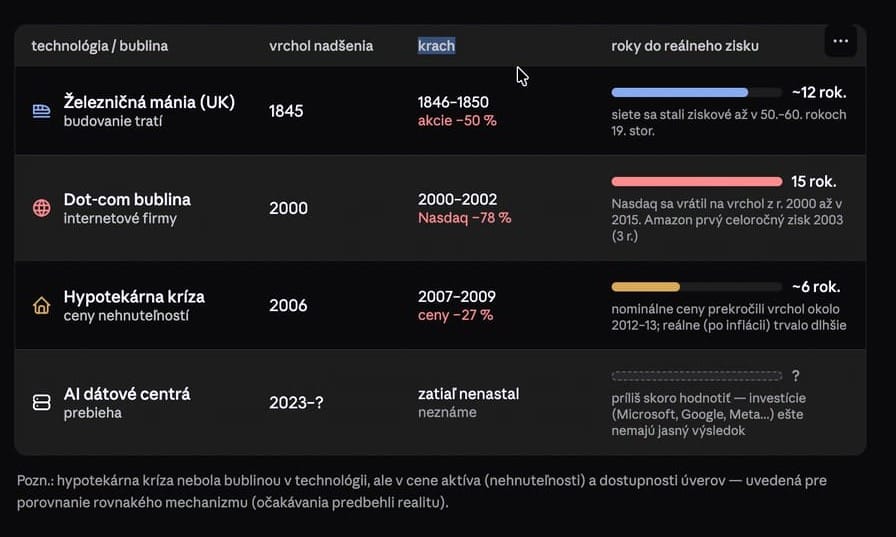Click the Pozn. footnote paragraph
Image resolution: width=896 pixels, height=537 pixels.
422,491
